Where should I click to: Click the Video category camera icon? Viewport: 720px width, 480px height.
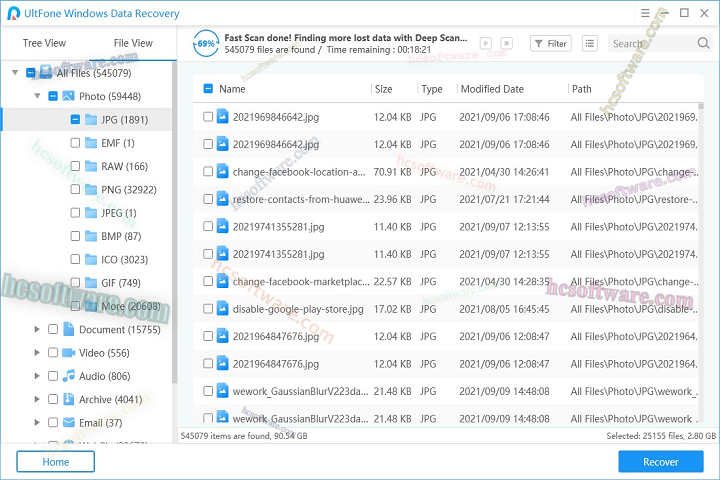pyautogui.click(x=68, y=353)
